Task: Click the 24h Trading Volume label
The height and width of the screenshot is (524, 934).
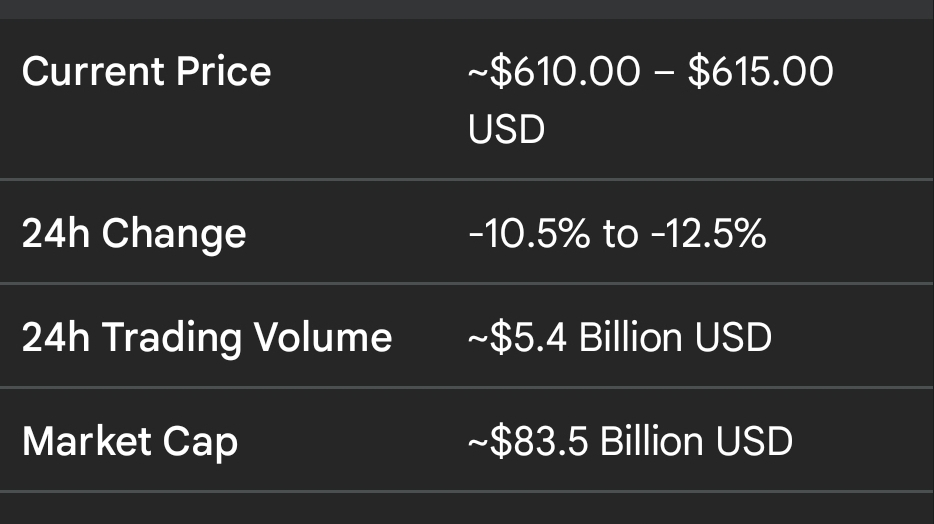Action: click(207, 337)
